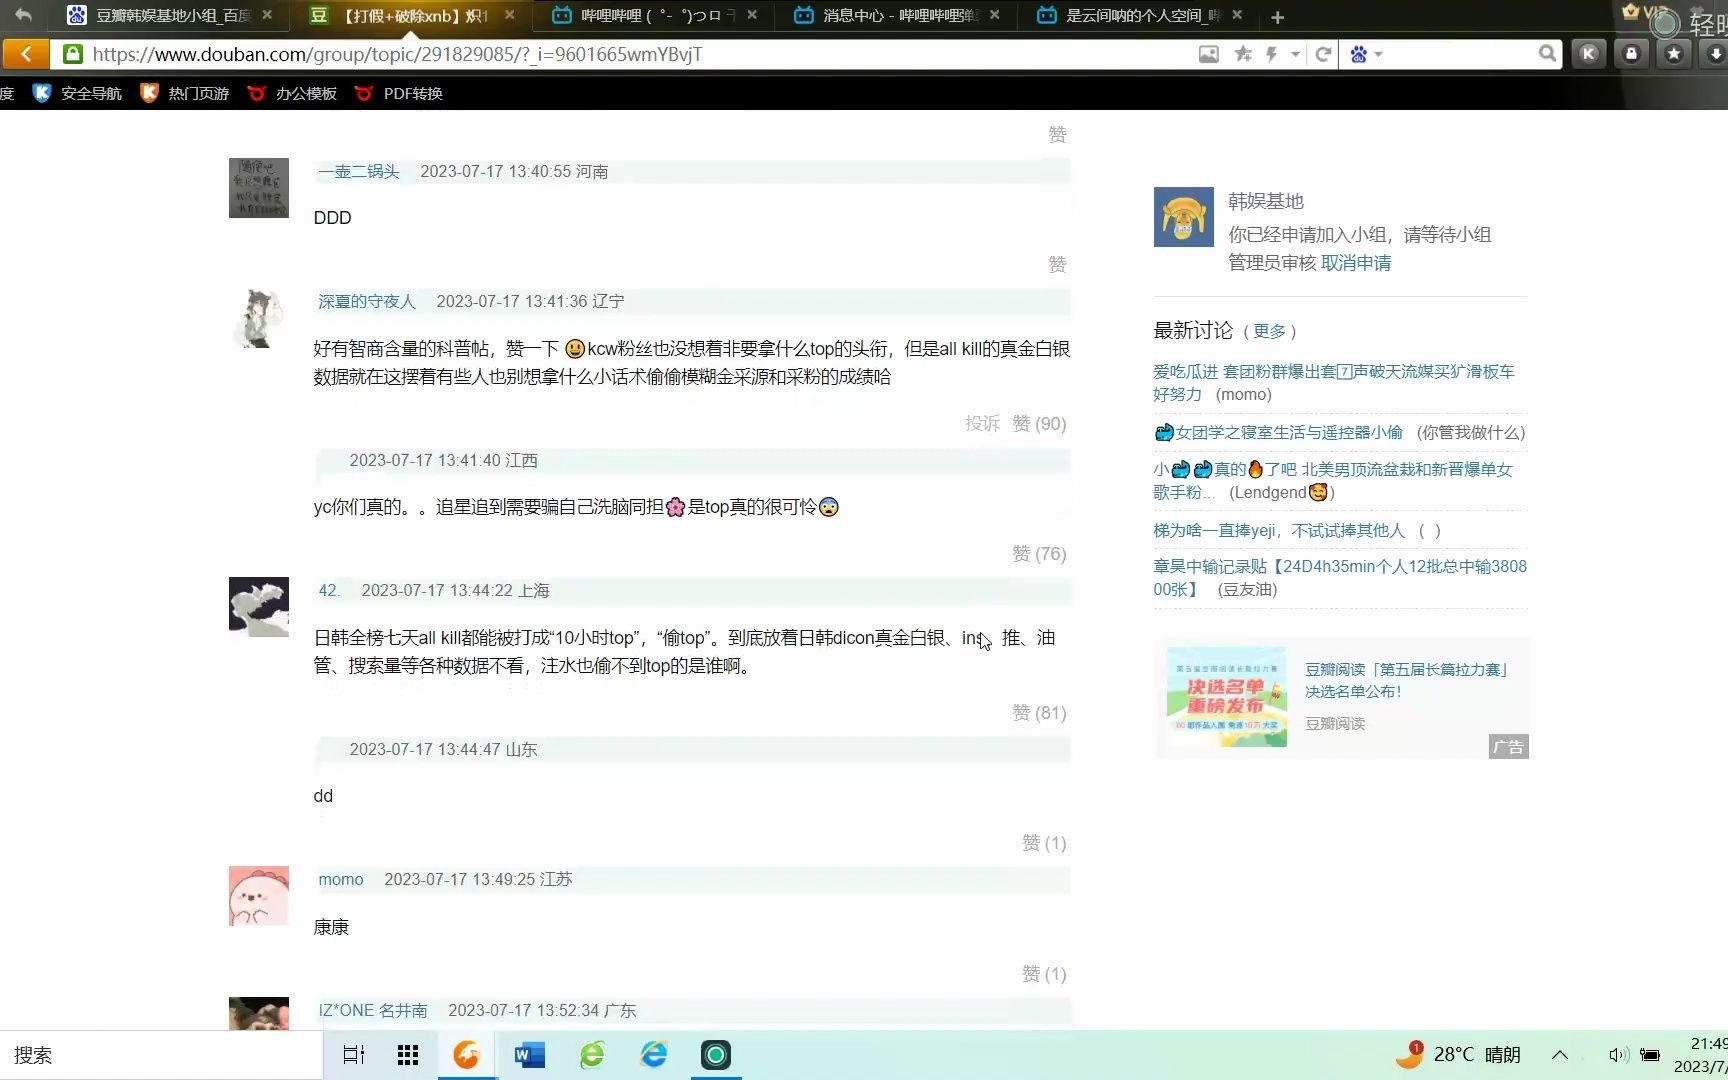Switch to the 【打假+破除xnb】 Douban tab
This screenshot has height=1080, width=1728.
411,15
